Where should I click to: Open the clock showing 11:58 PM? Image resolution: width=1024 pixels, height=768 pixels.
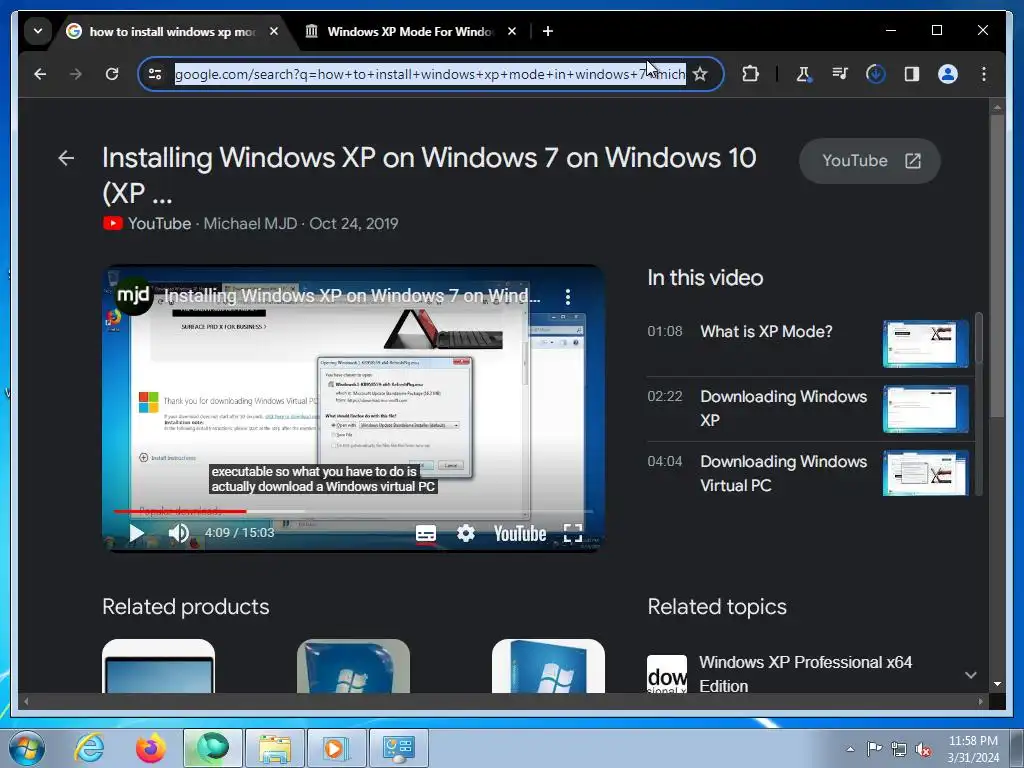[973, 748]
